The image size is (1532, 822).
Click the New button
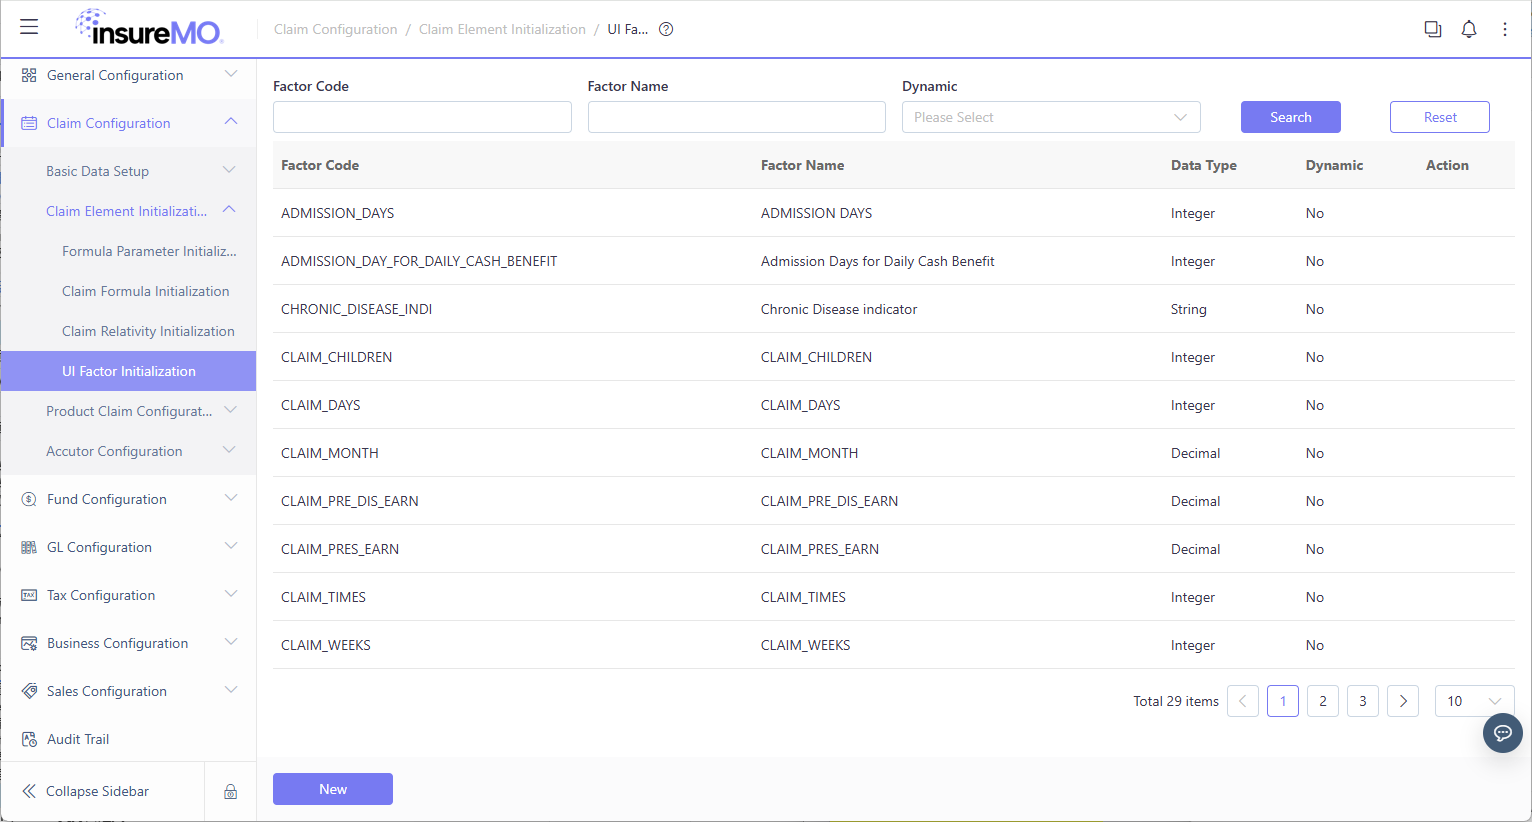coord(333,789)
